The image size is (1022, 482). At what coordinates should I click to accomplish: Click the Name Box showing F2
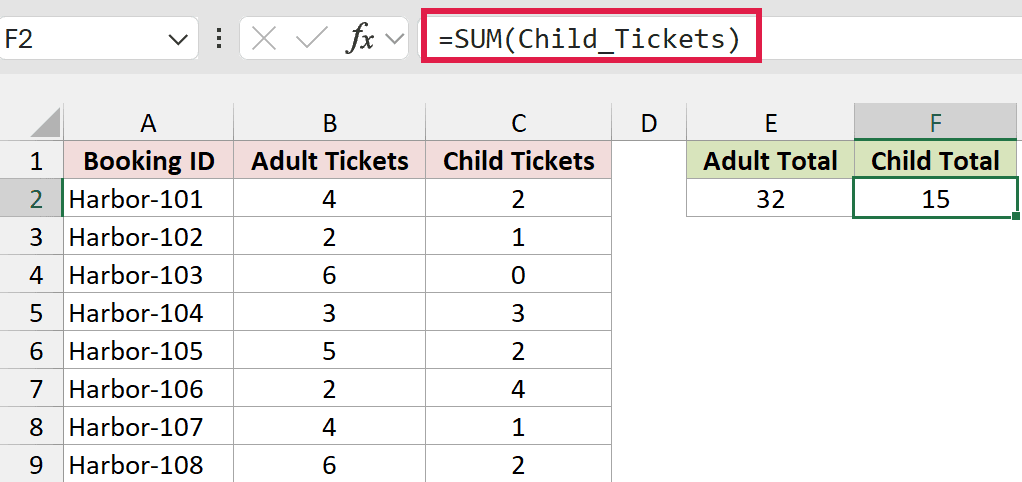point(98,40)
